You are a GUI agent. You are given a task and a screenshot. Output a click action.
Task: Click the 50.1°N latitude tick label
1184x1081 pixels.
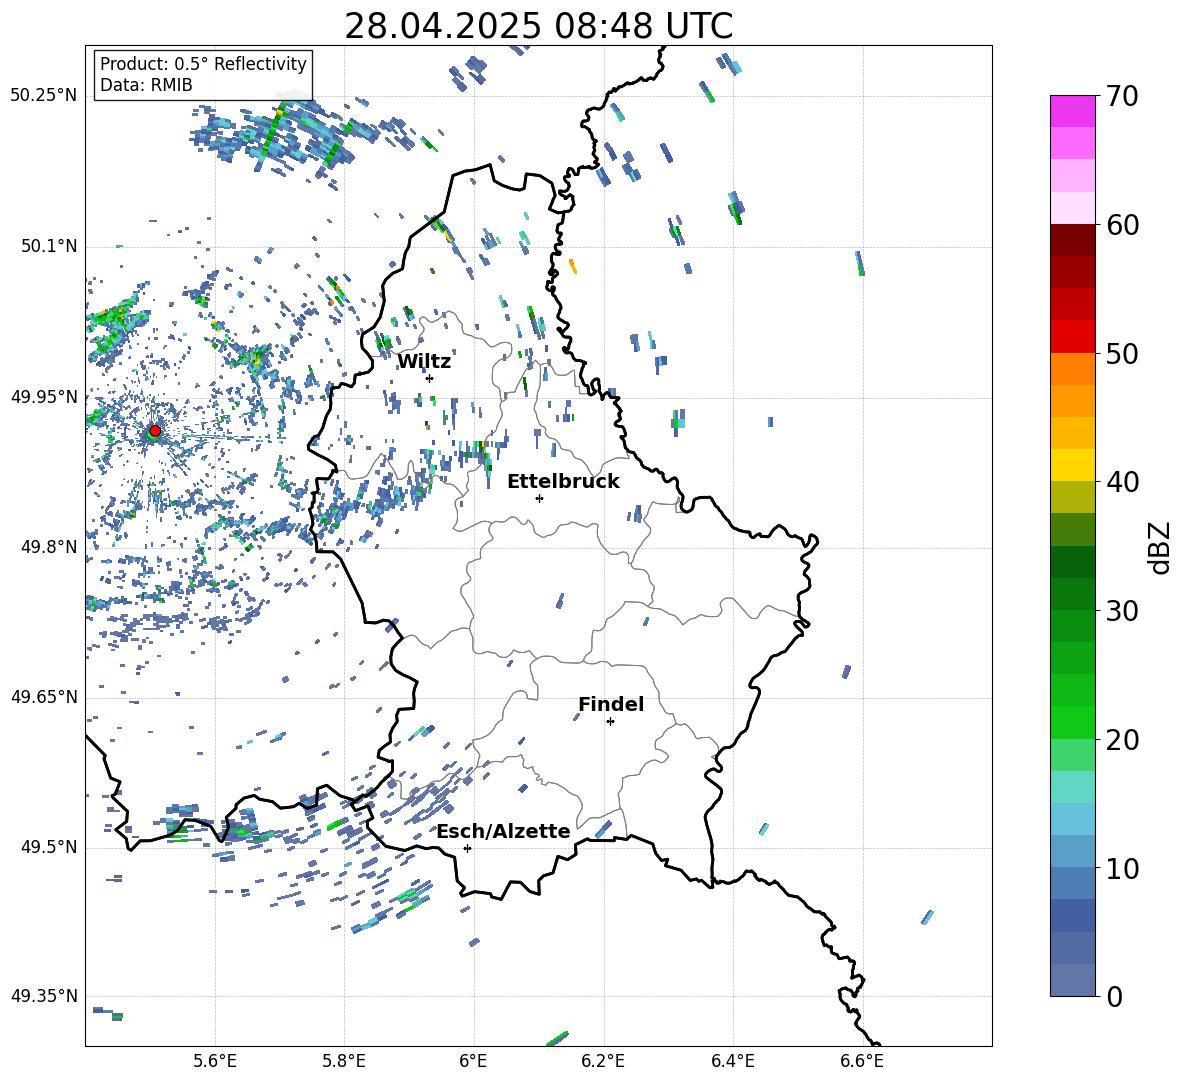[49, 247]
